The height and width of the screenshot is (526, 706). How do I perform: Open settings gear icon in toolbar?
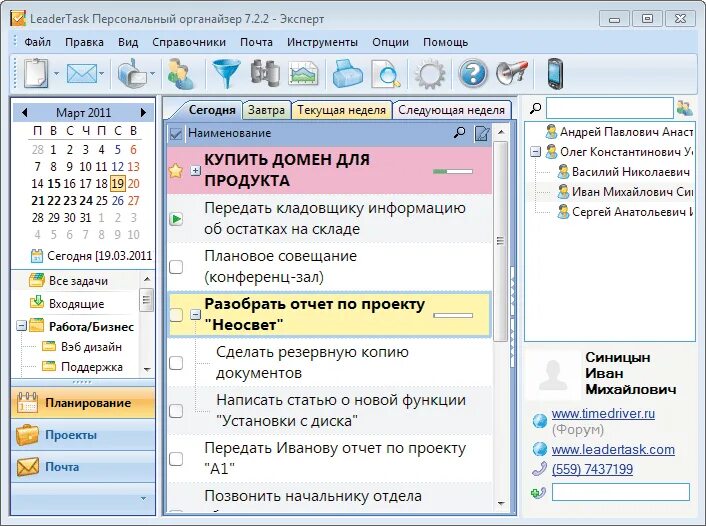430,73
